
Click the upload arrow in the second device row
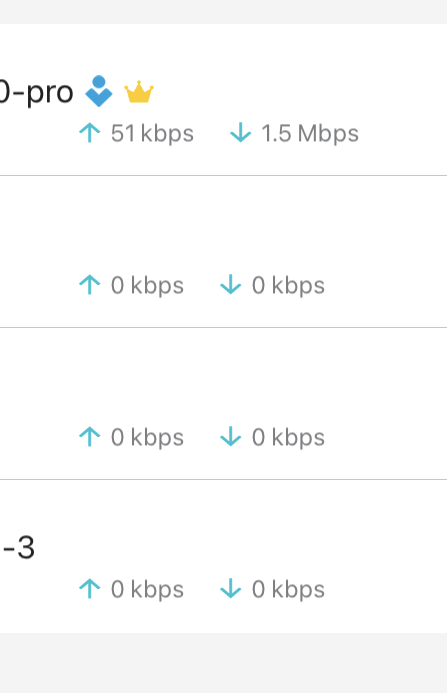pos(90,285)
